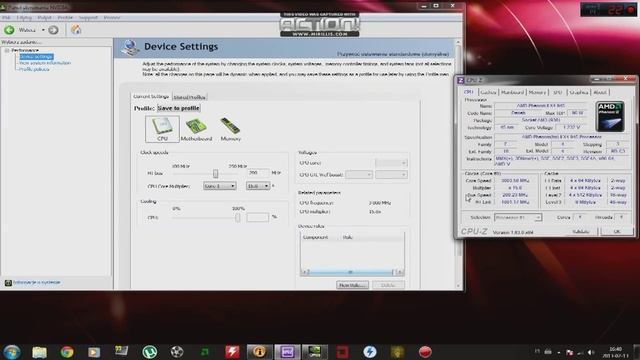Open the Graphics tab in CPU-Z
Viewport: 640px width, 360px height.
(x=578, y=93)
